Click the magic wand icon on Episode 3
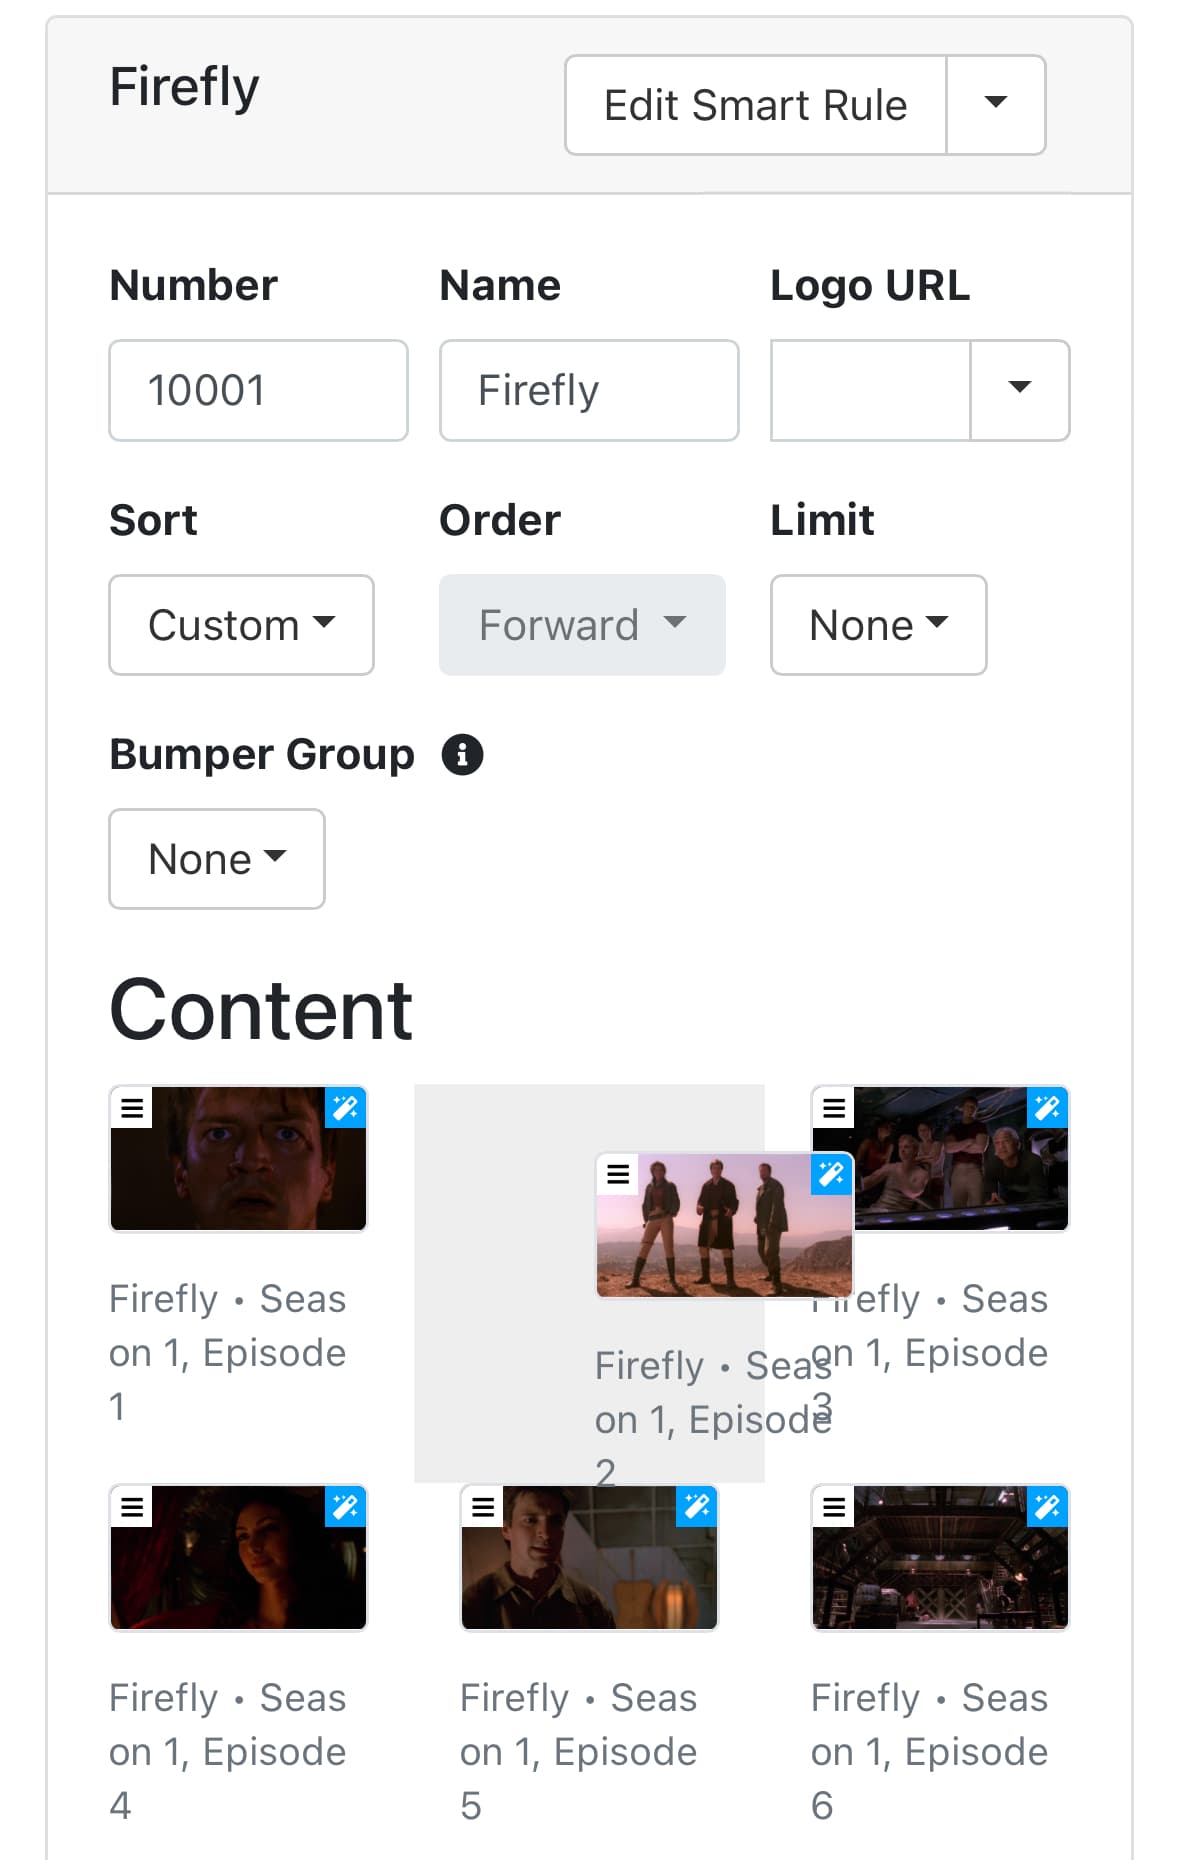 [x=1048, y=1108]
